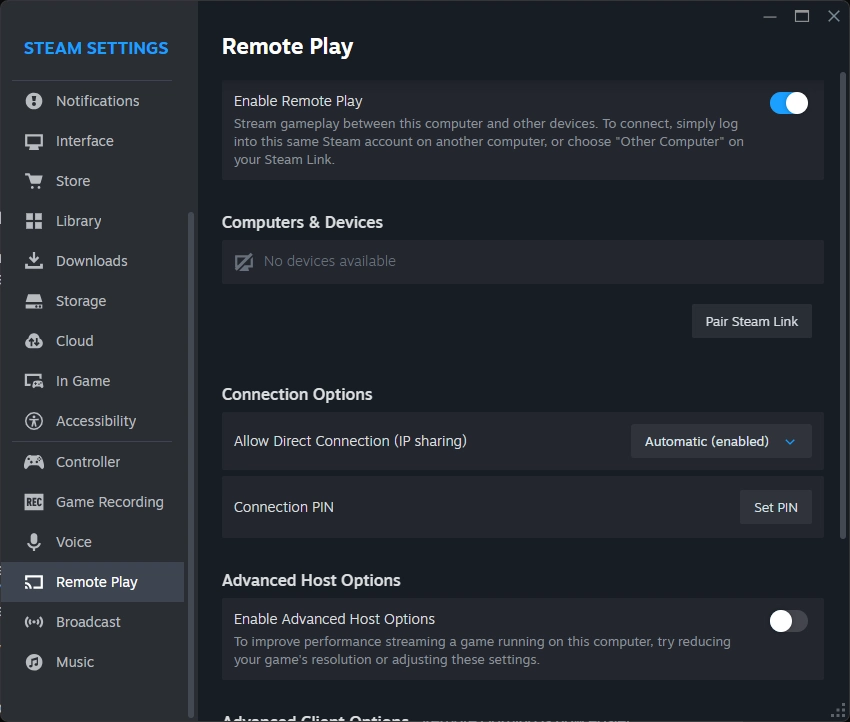Click the Enable Remote Play label
Image resolution: width=850 pixels, height=722 pixels.
[298, 101]
